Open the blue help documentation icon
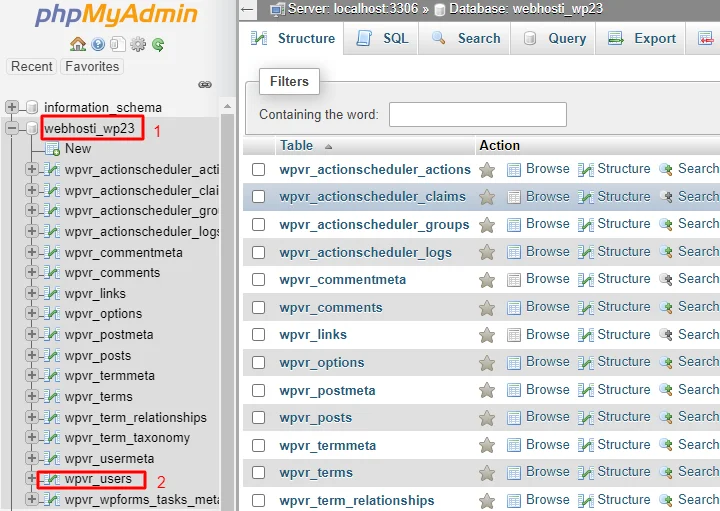Screen dimensions: 720x511 [98, 44]
